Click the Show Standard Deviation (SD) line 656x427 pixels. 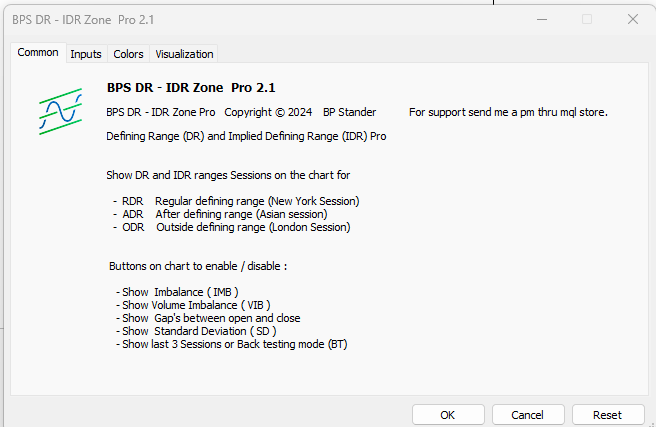point(196,331)
